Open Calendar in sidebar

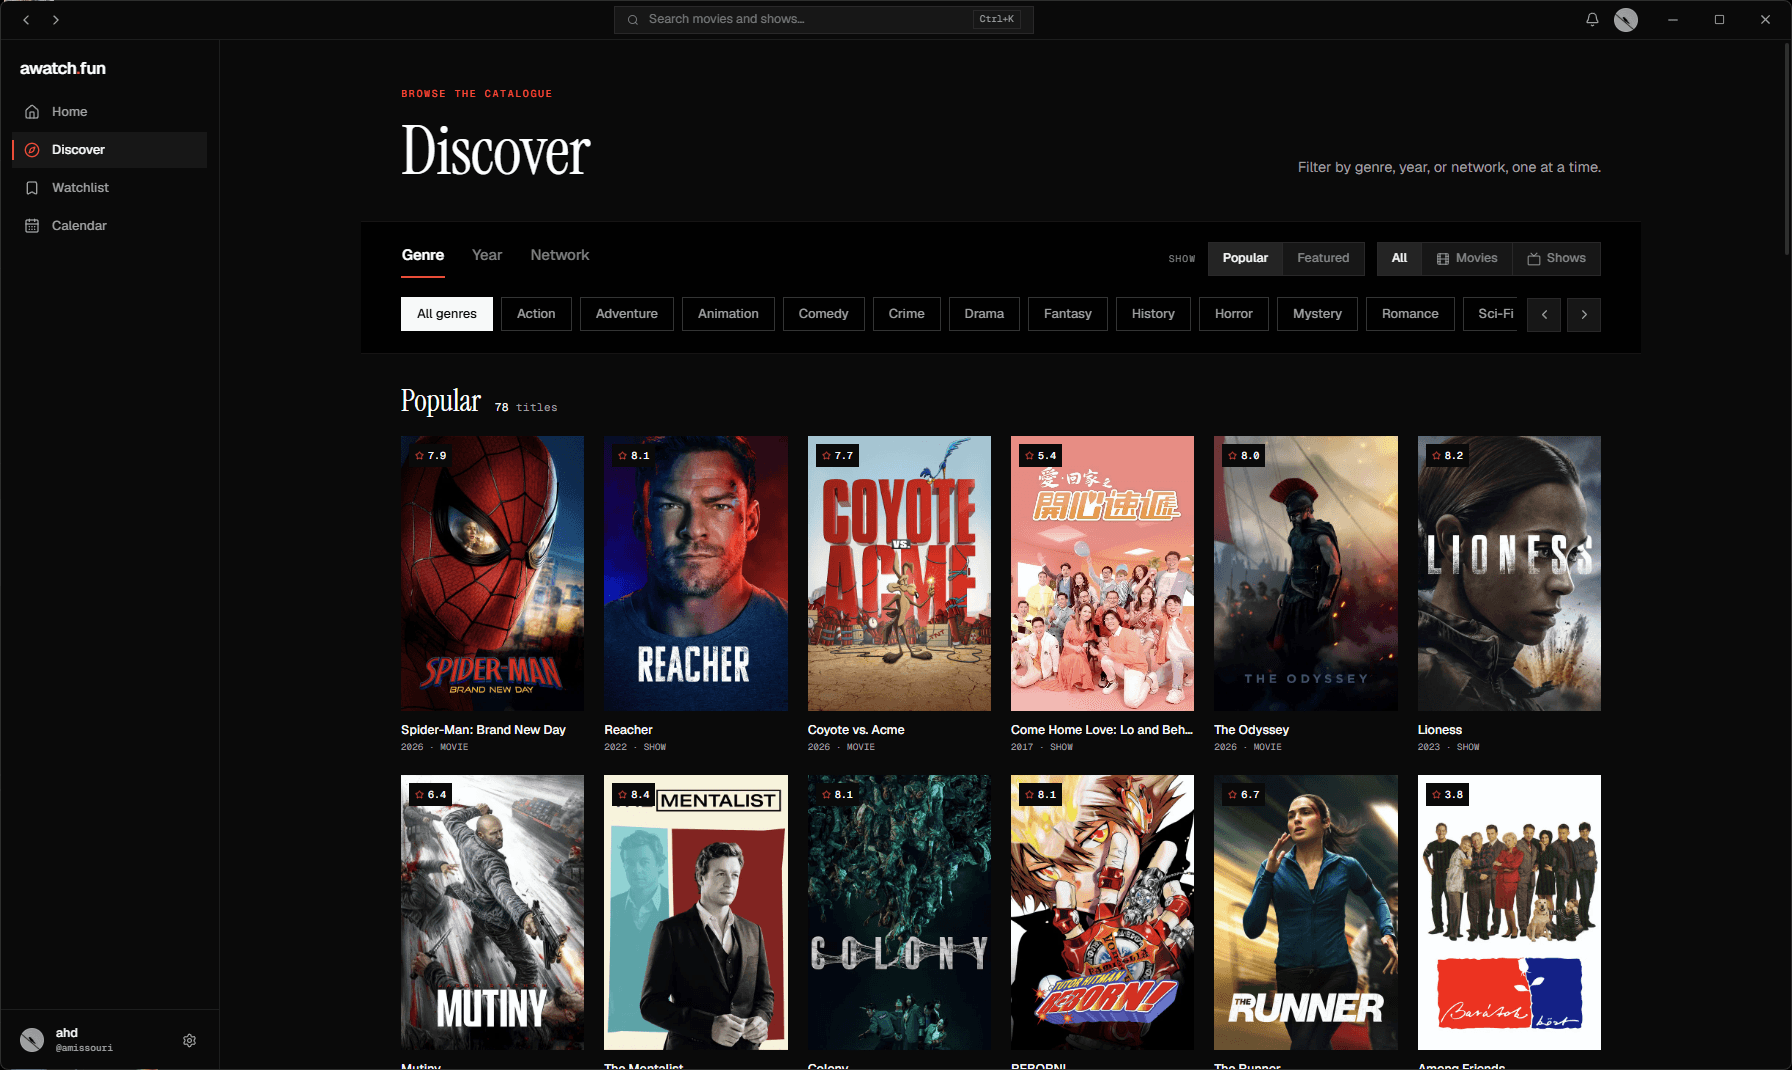tap(110, 226)
